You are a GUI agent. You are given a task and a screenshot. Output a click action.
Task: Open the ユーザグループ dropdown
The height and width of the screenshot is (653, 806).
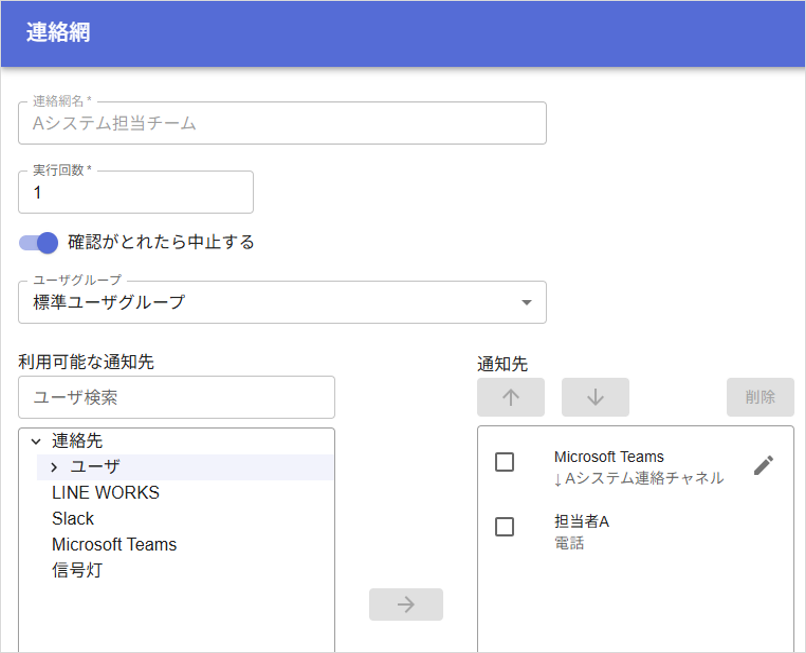tap(282, 302)
